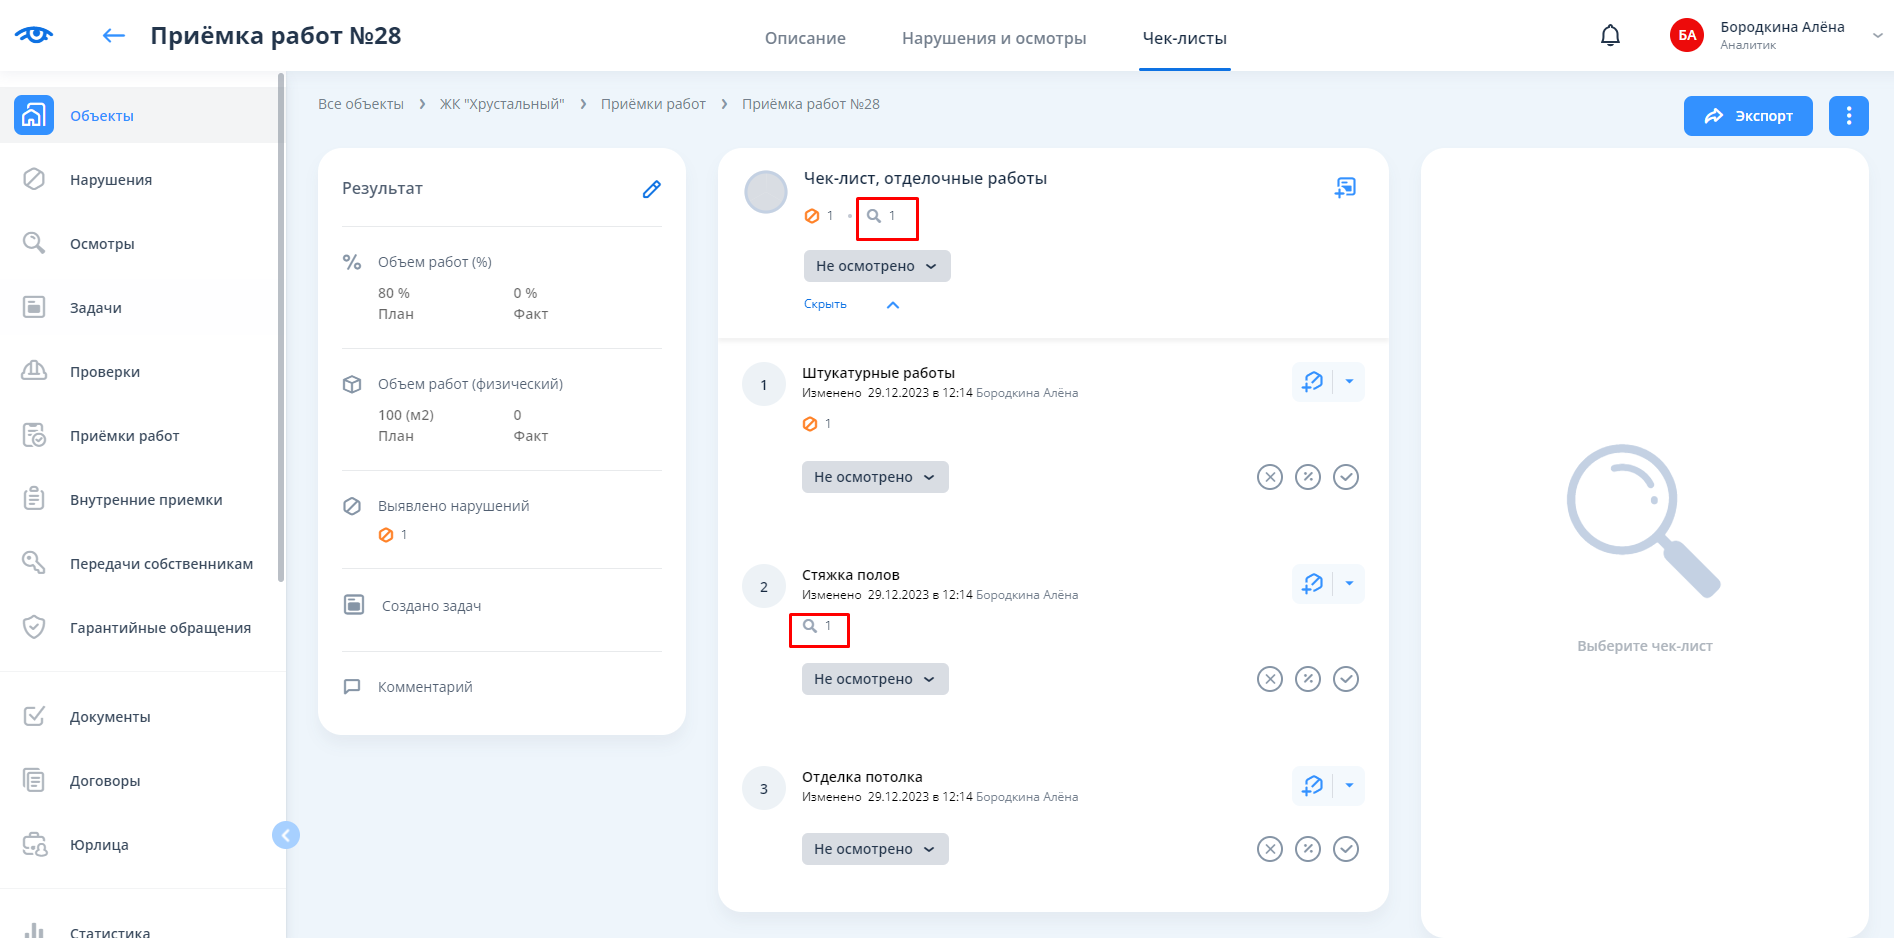This screenshot has width=1894, height=938.
Task: Set Отделка потолка as partially accepted
Action: point(1308,849)
